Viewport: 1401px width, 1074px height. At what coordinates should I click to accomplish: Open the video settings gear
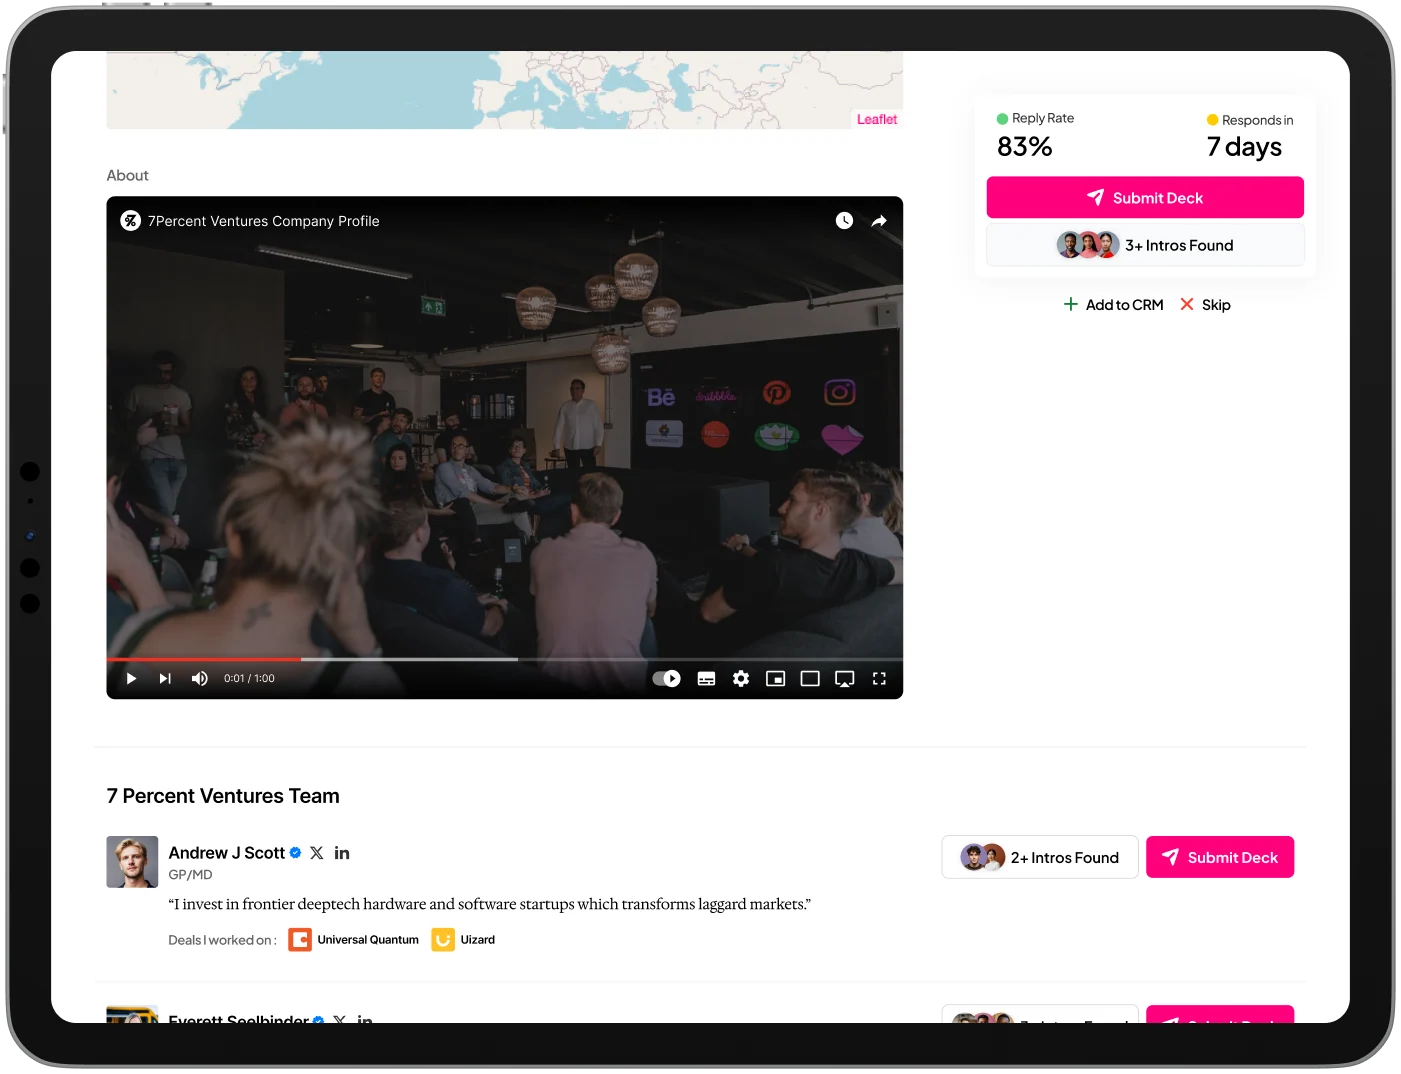click(741, 678)
